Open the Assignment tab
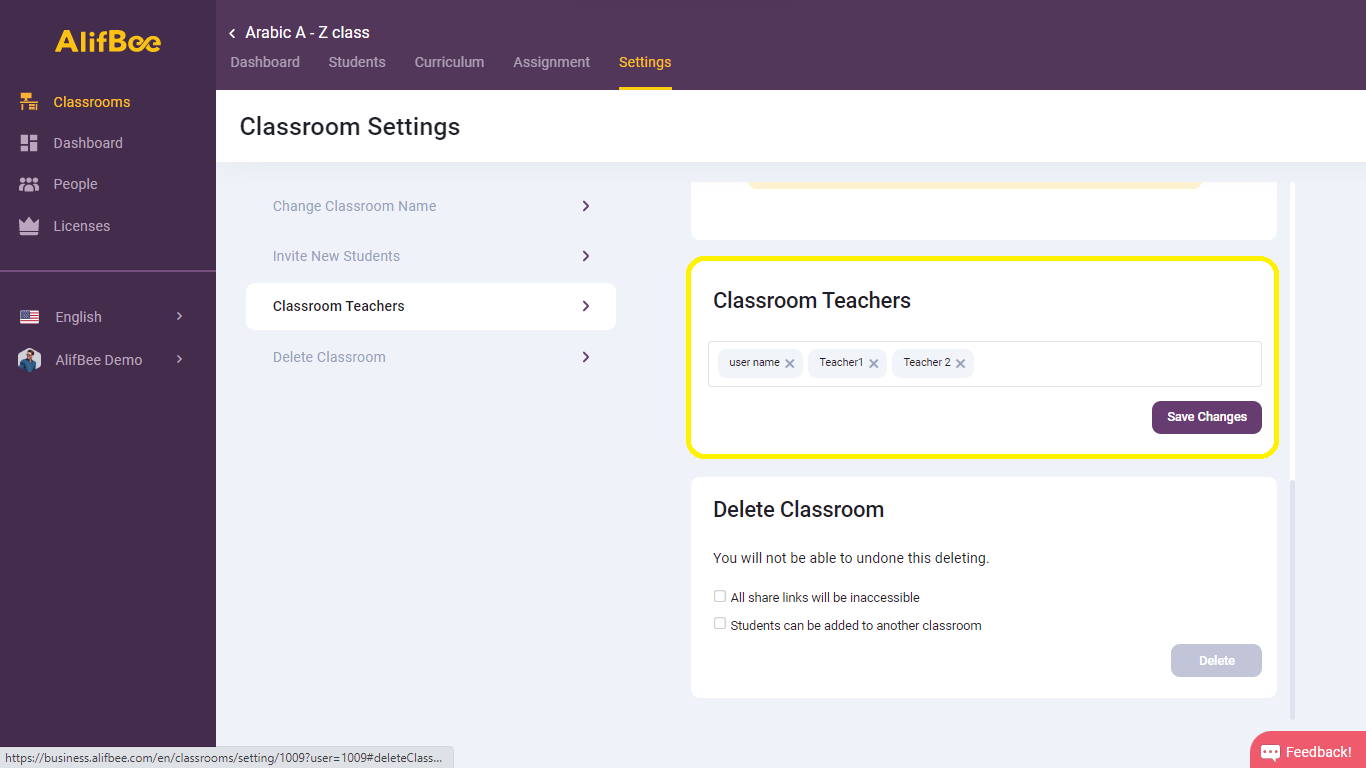This screenshot has width=1366, height=768. pos(551,62)
